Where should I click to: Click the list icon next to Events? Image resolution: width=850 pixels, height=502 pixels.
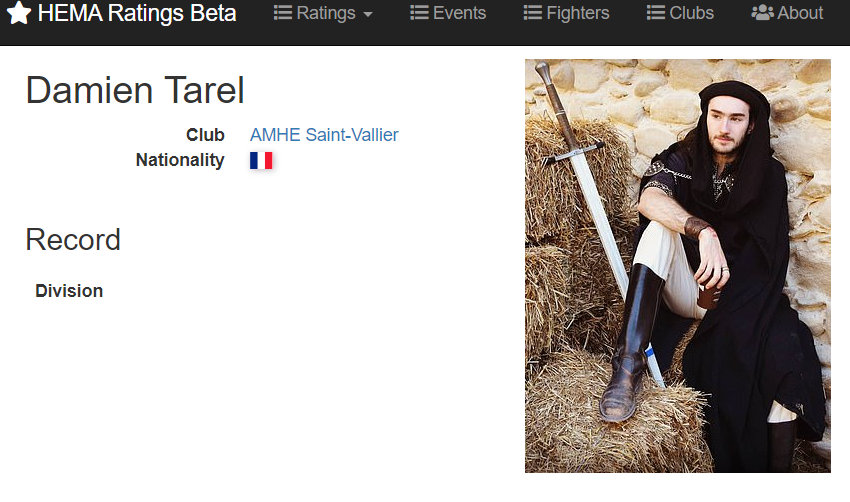coord(419,13)
